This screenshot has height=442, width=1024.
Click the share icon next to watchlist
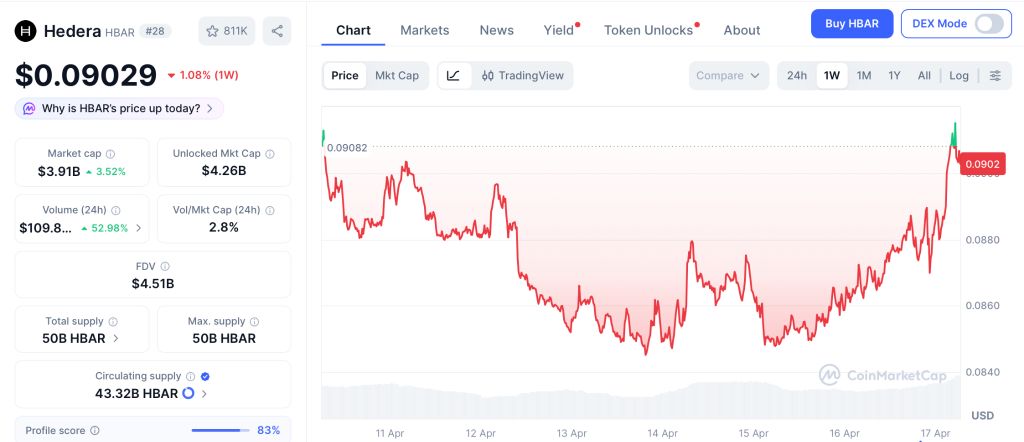[277, 31]
